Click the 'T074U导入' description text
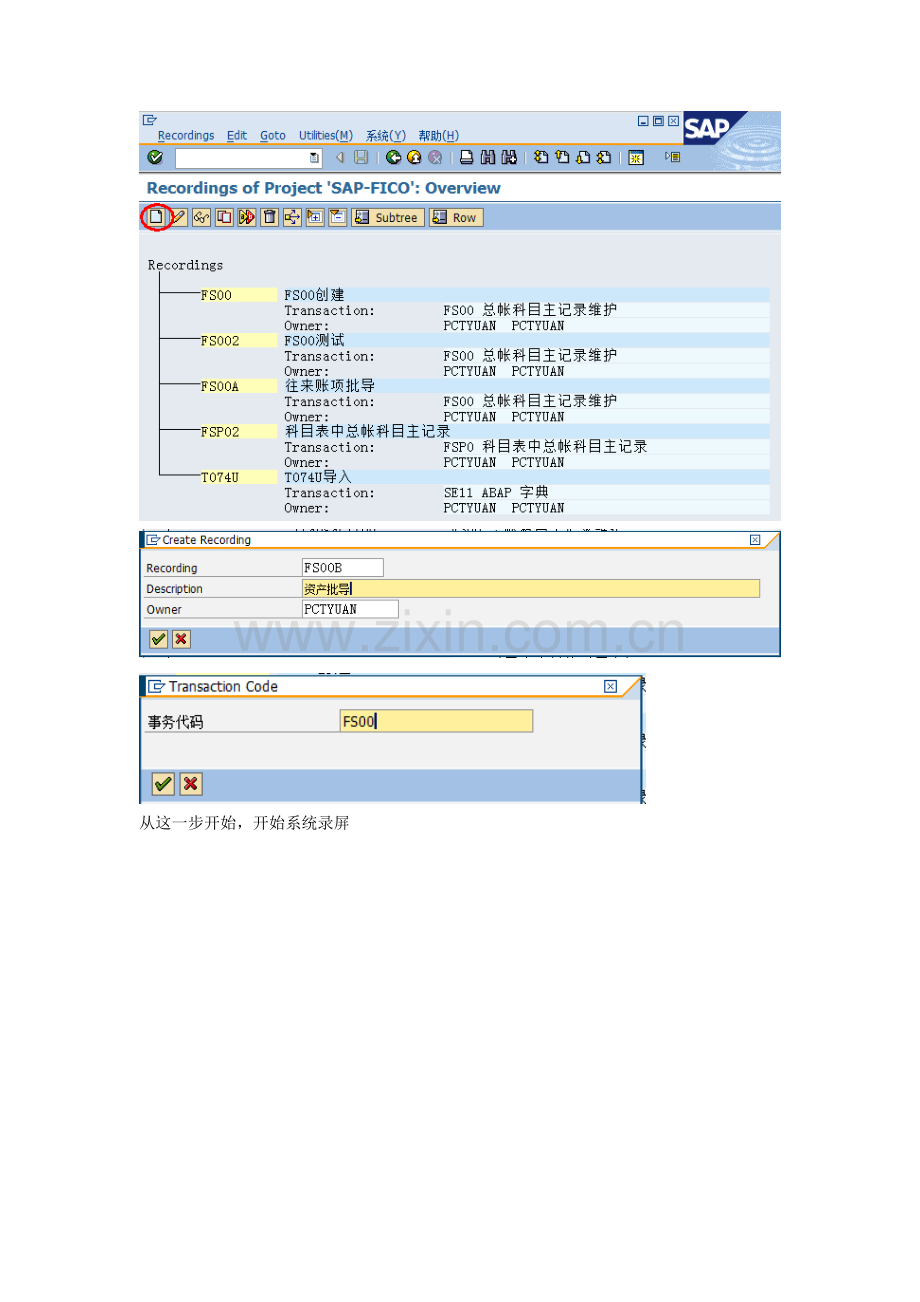This screenshot has width=920, height=1302. tap(318, 477)
